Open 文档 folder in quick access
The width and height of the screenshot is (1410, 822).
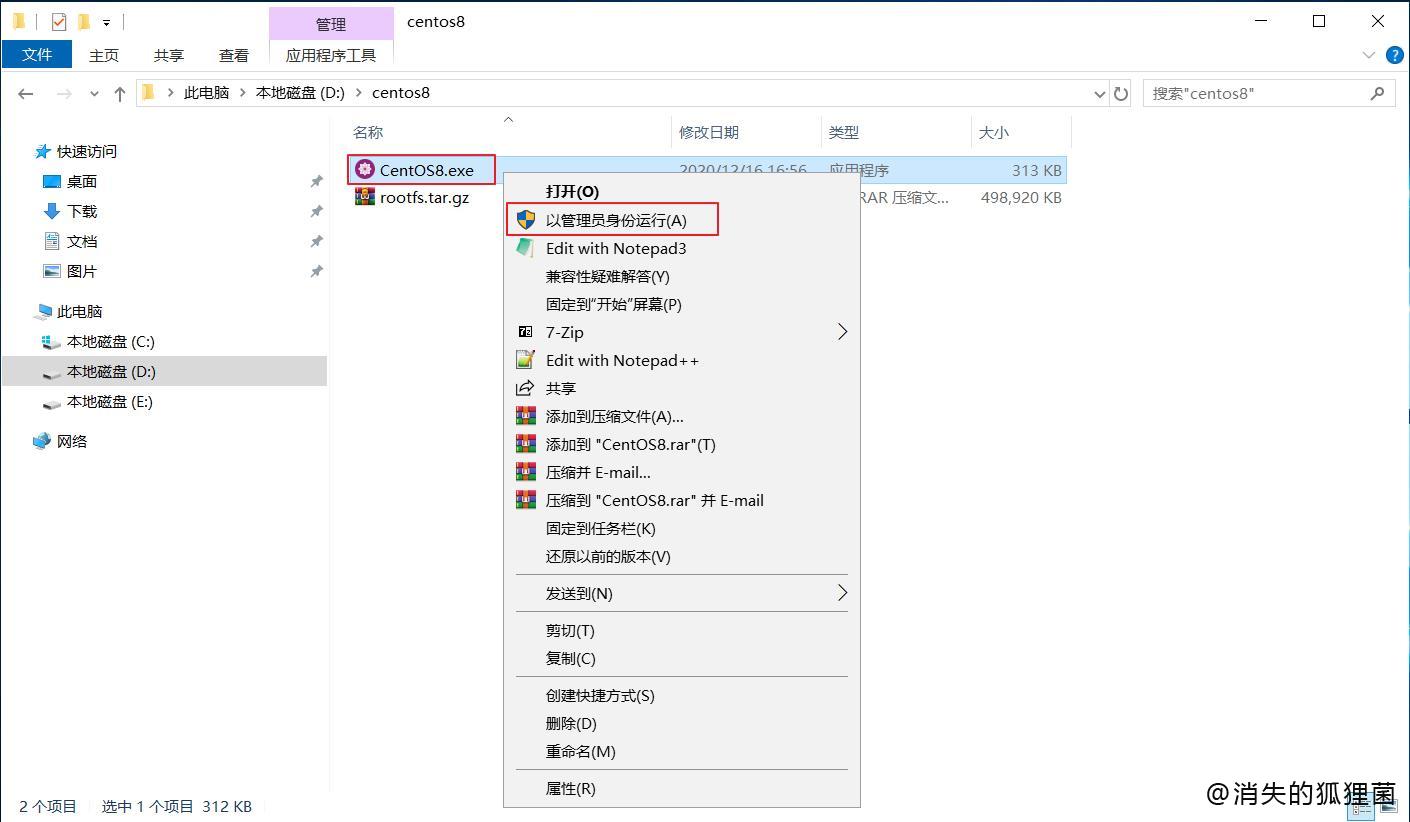click(x=81, y=241)
